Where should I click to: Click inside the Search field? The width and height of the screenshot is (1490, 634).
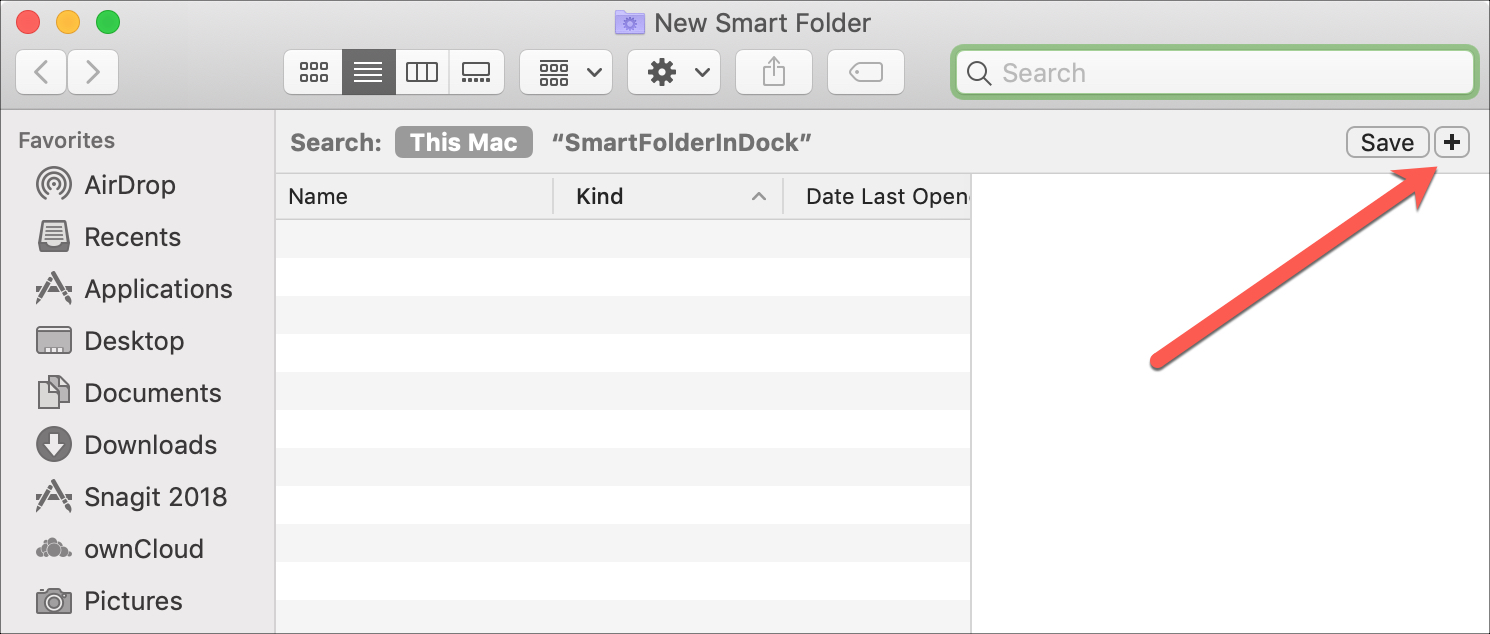[1213, 72]
